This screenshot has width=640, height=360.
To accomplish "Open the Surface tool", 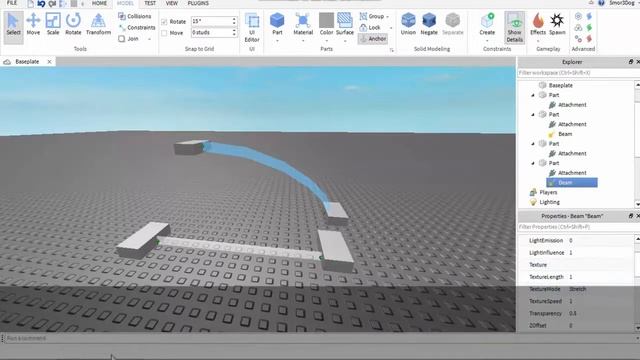I will coord(345,24).
